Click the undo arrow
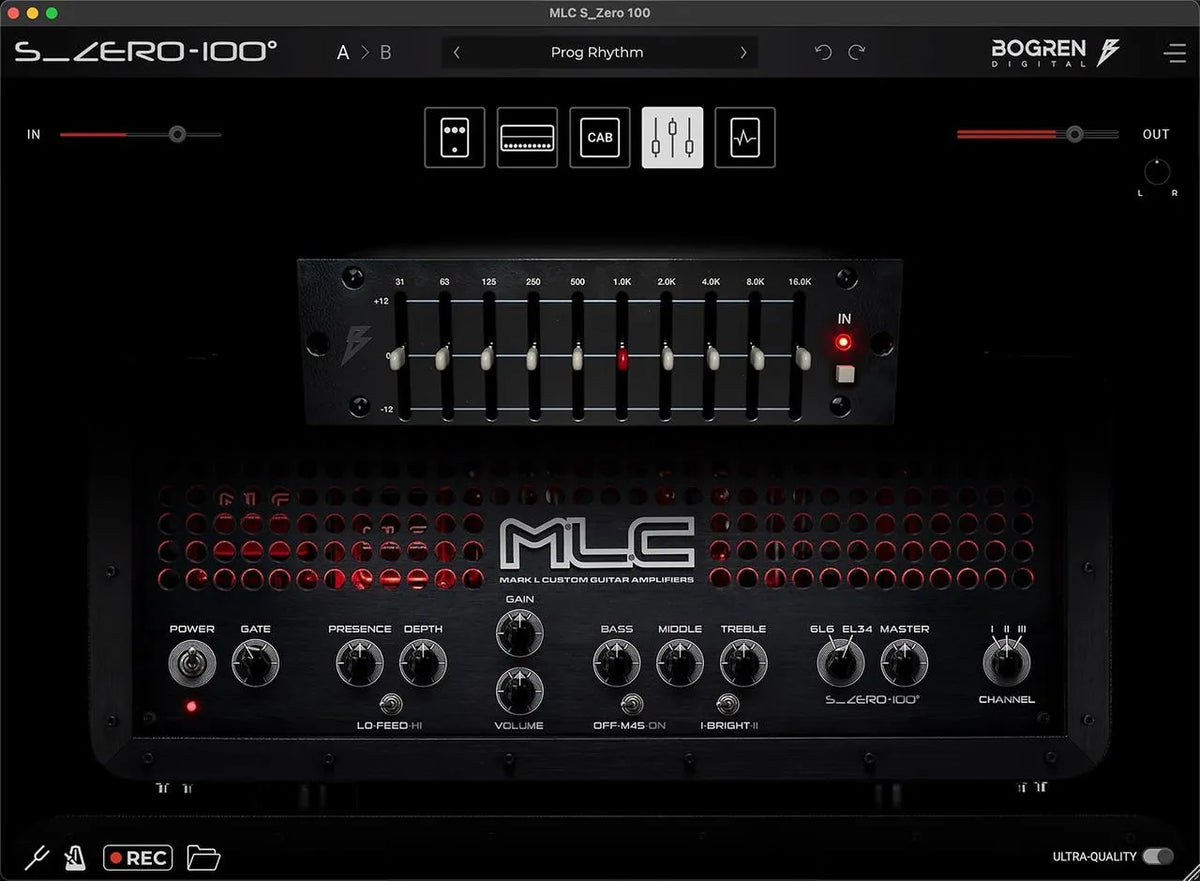Image resolution: width=1200 pixels, height=881 pixels. (823, 52)
